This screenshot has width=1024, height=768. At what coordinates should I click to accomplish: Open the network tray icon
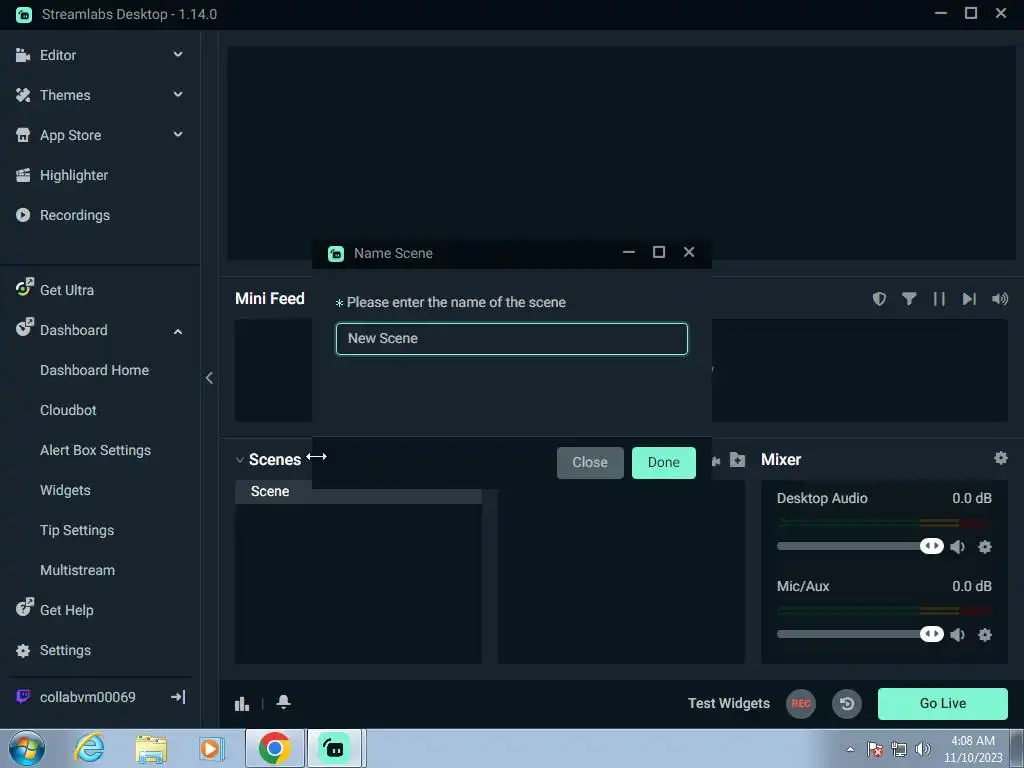coord(899,749)
